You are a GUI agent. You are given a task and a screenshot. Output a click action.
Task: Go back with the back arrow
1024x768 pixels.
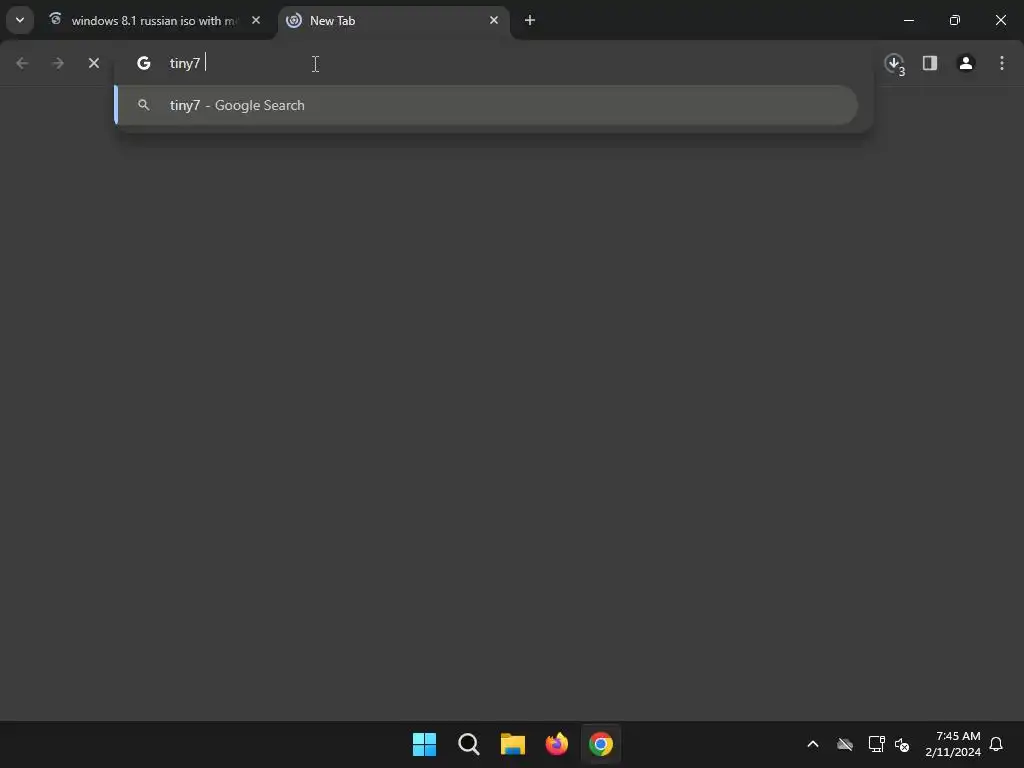point(22,63)
